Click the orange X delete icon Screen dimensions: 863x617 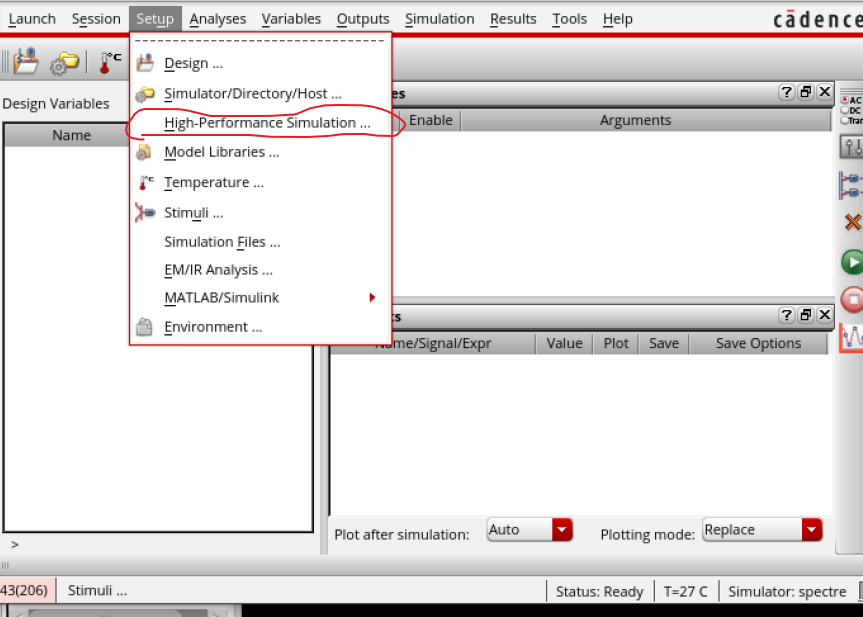pos(853,222)
